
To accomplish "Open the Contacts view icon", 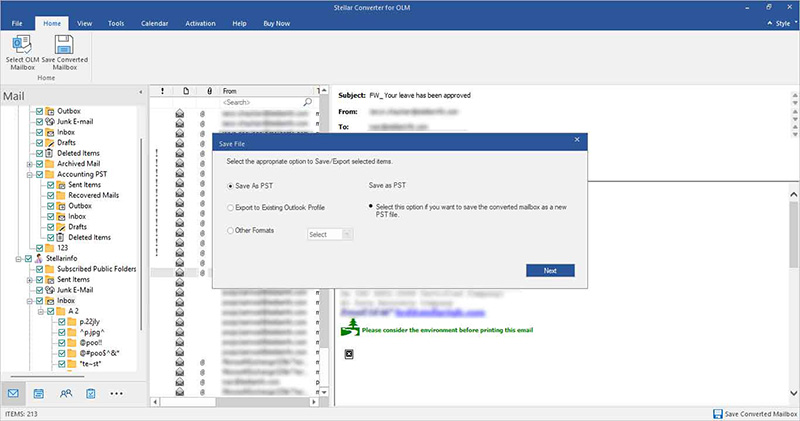I will 65,393.
